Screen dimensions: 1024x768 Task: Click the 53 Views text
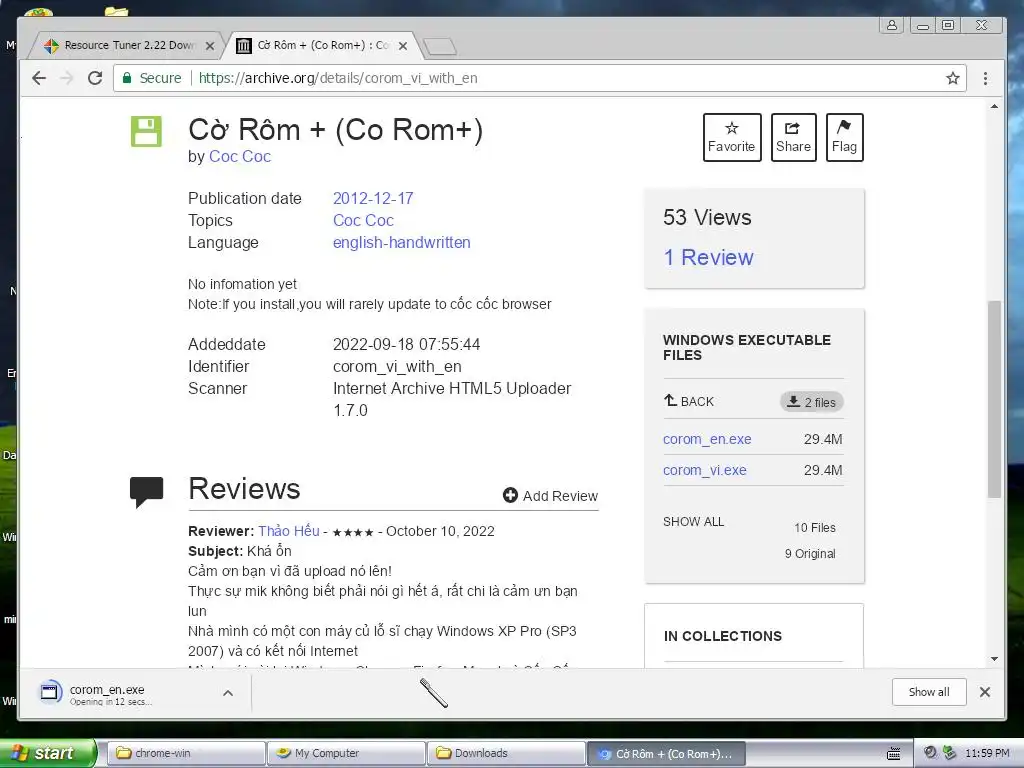pyautogui.click(x=707, y=217)
